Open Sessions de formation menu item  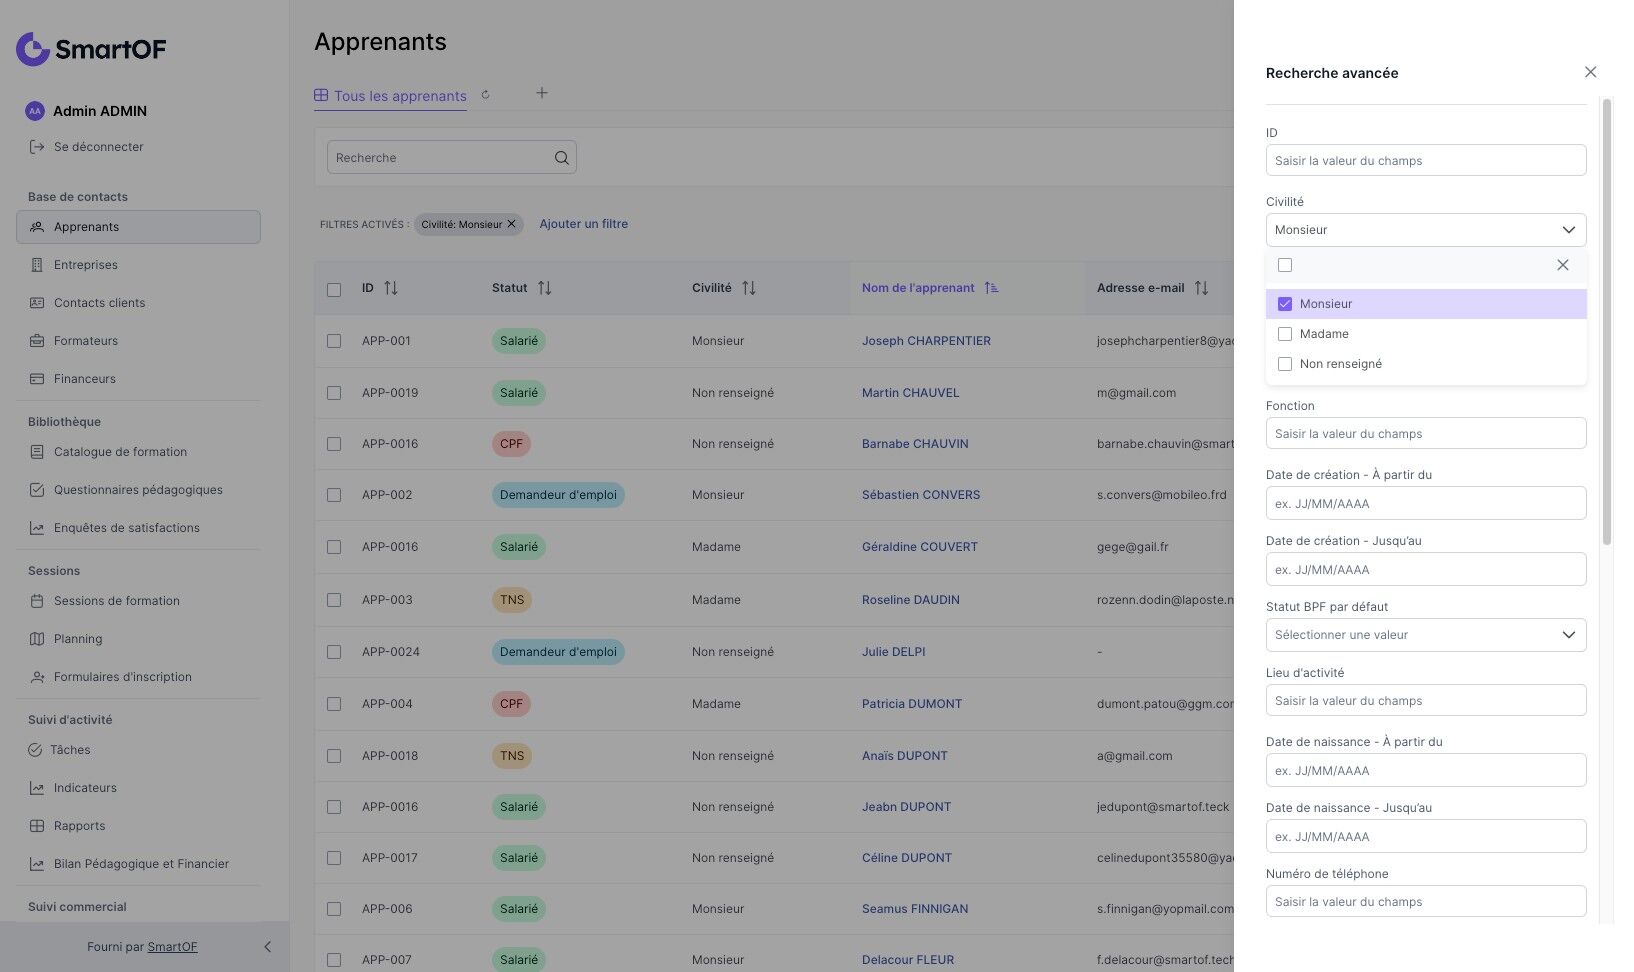(x=116, y=601)
